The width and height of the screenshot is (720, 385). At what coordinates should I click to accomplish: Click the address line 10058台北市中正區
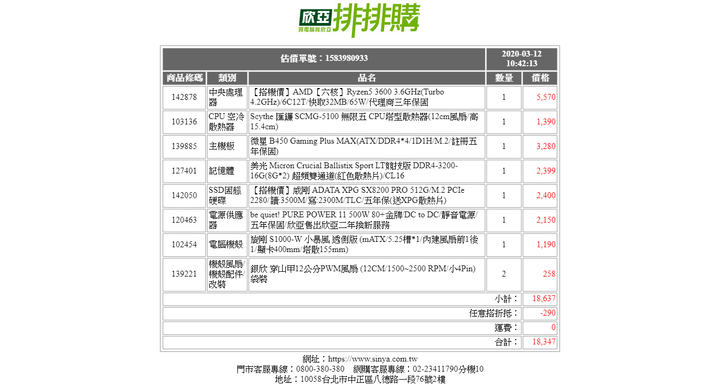[x=360, y=379]
